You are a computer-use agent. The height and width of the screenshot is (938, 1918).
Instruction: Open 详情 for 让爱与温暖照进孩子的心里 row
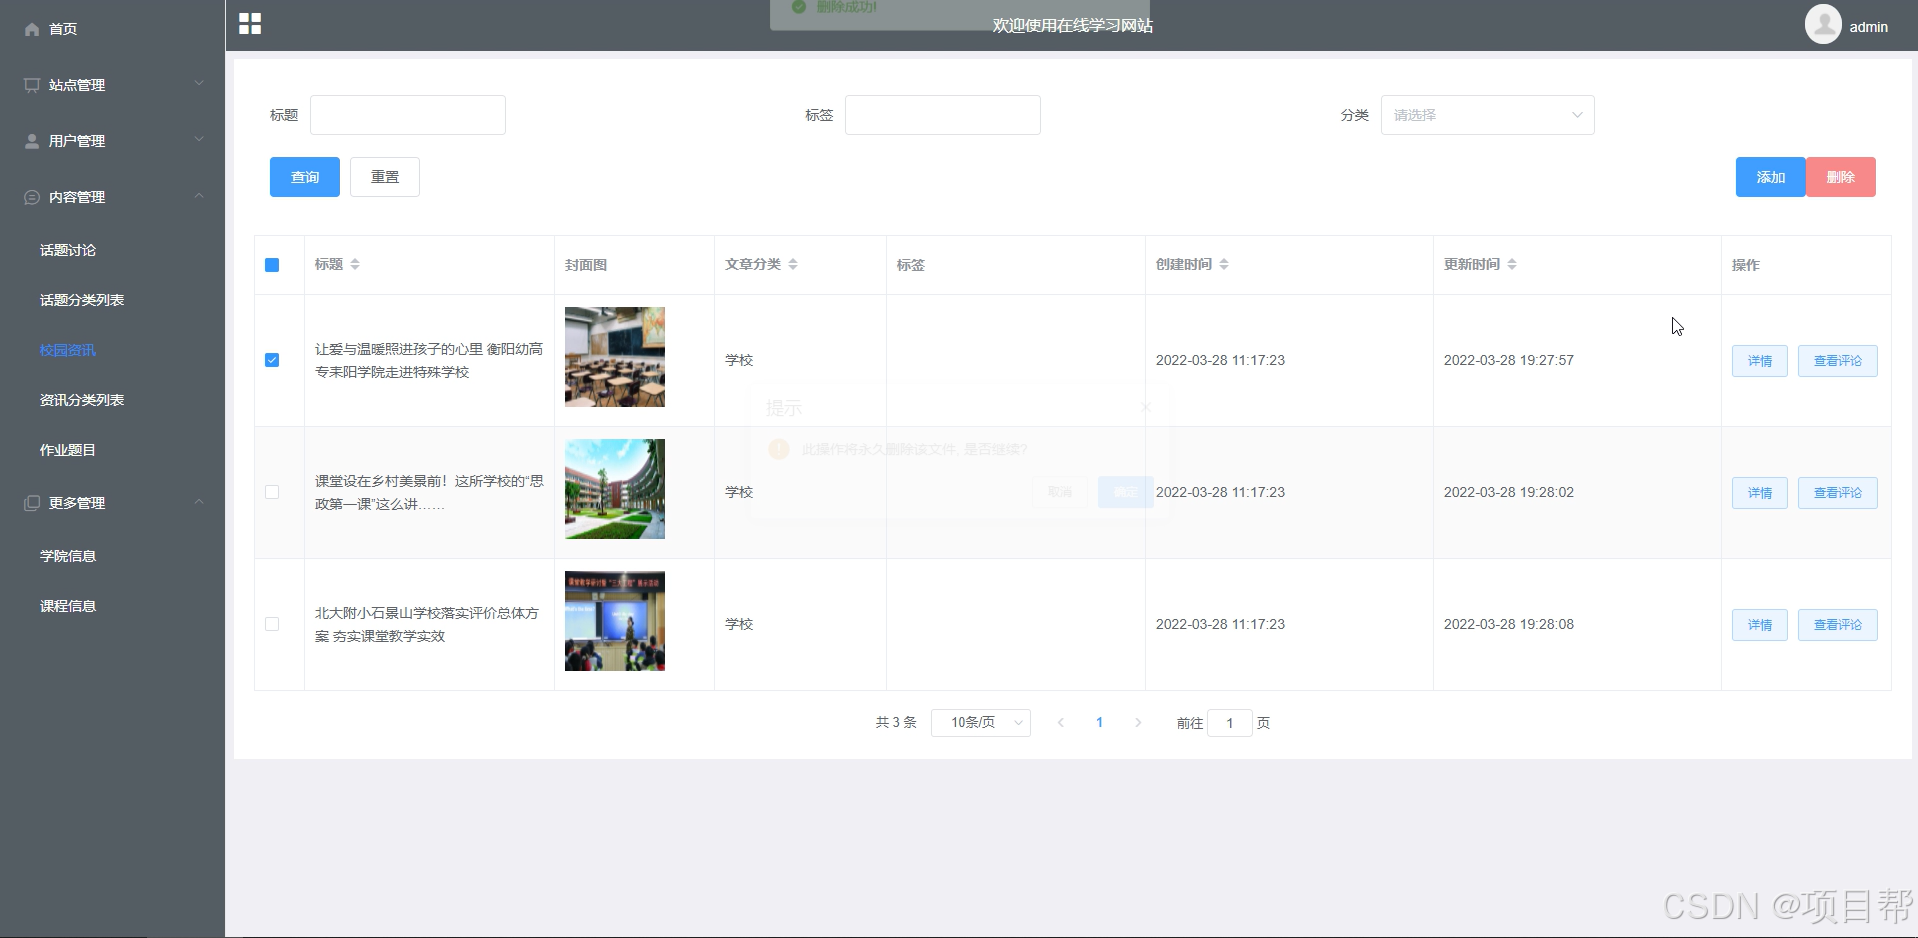click(x=1760, y=361)
